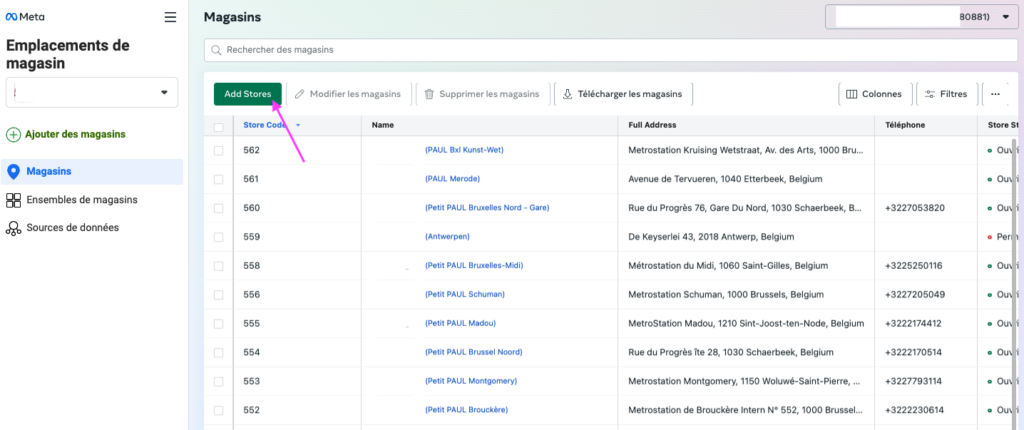Sort by the Store Code column arrow
1024x430 pixels.
click(298, 125)
